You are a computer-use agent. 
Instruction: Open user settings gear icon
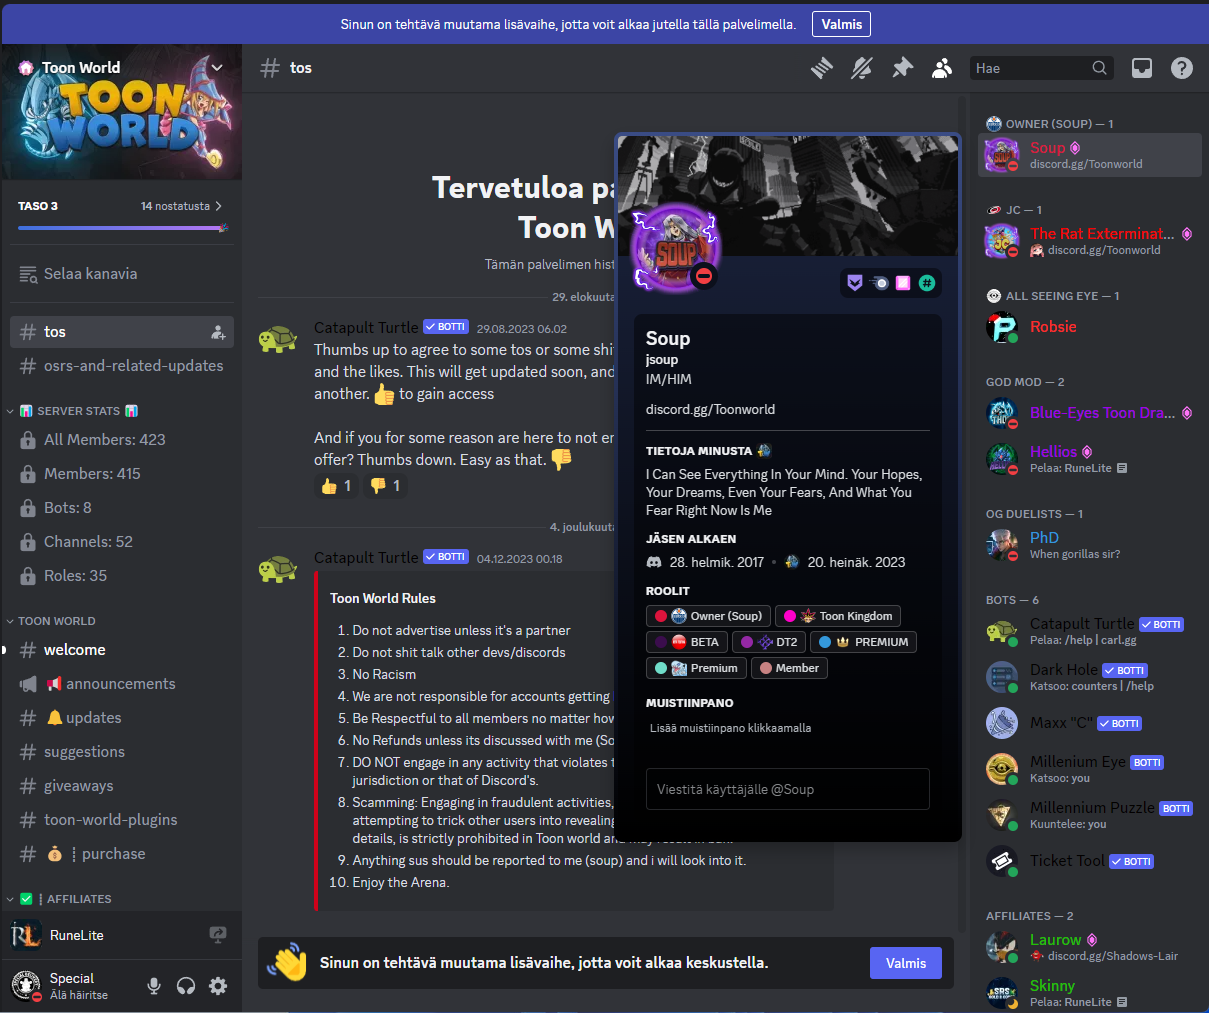click(218, 986)
